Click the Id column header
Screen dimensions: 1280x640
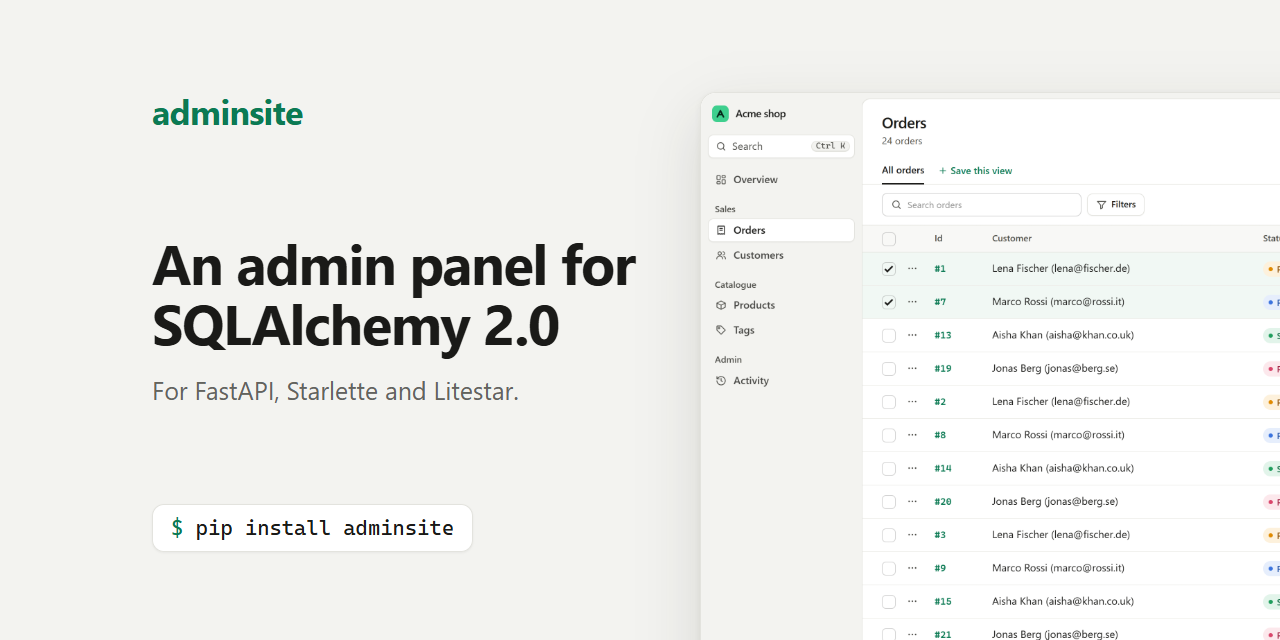click(938, 239)
